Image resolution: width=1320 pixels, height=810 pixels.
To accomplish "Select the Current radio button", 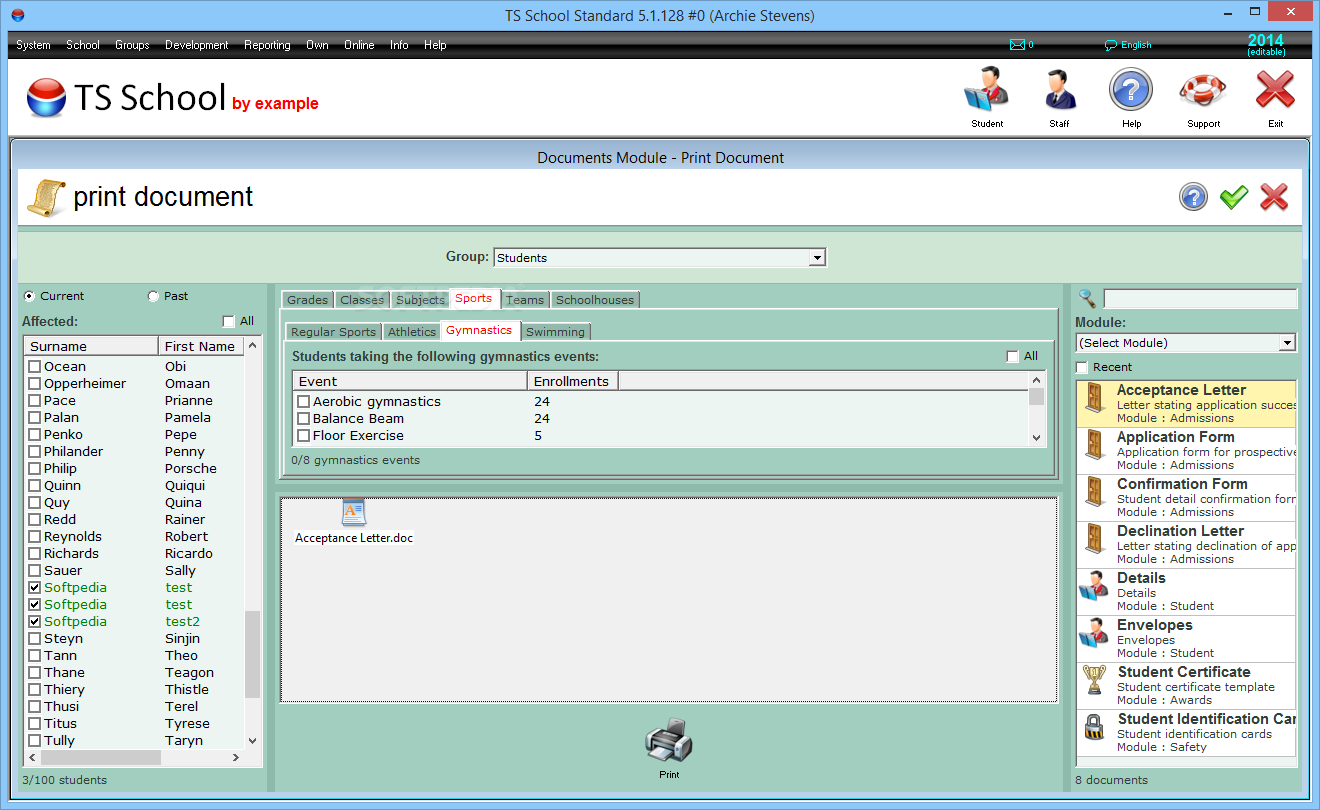I will point(29,296).
